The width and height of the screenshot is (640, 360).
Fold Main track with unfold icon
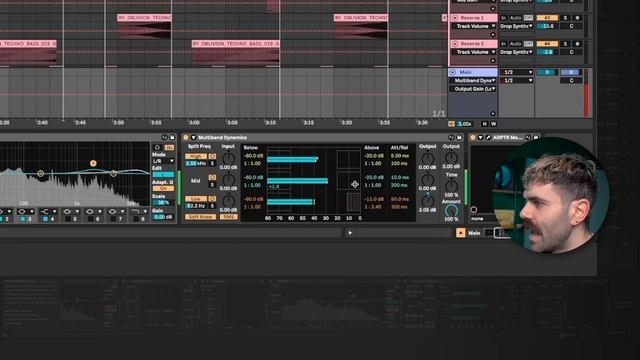click(452, 72)
